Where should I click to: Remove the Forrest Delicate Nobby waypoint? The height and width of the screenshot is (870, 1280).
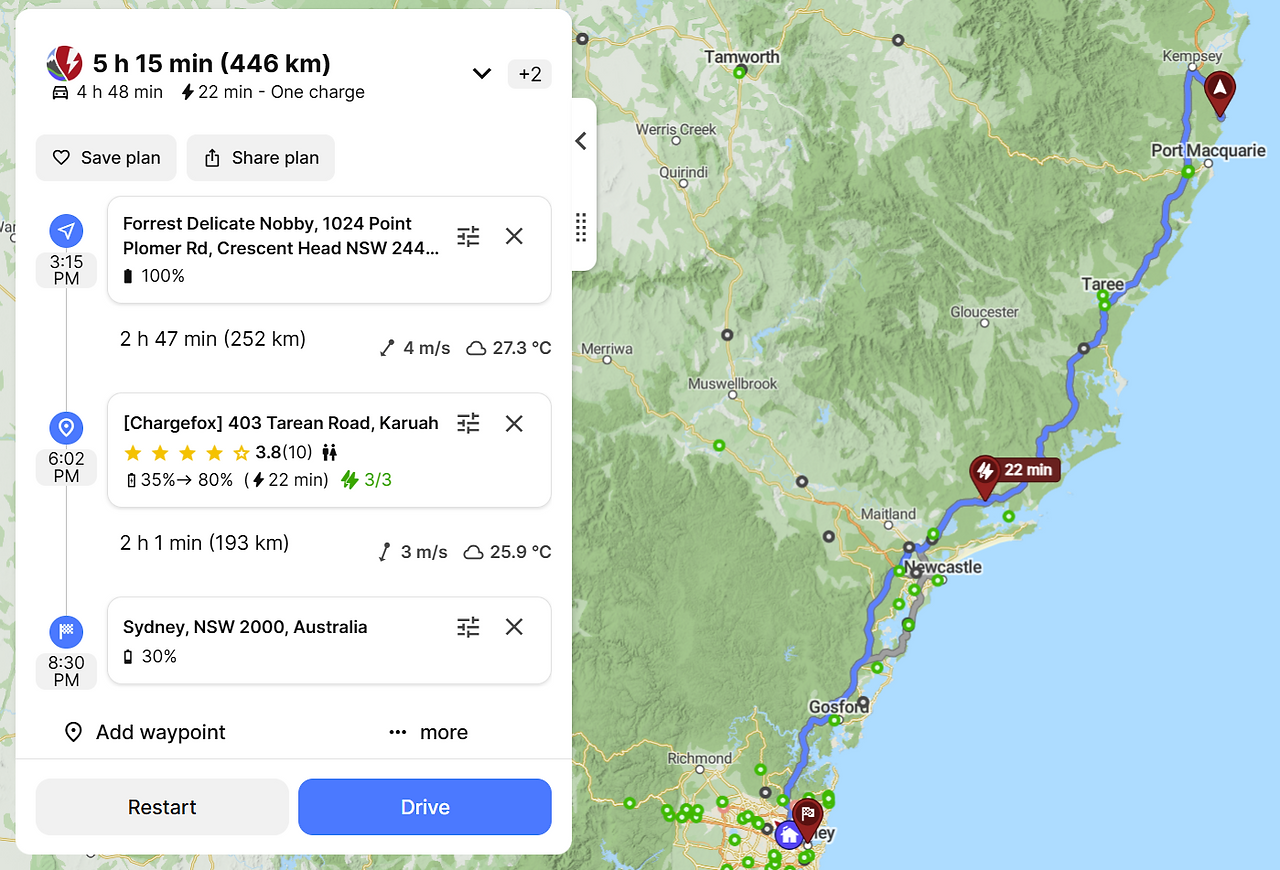[514, 236]
